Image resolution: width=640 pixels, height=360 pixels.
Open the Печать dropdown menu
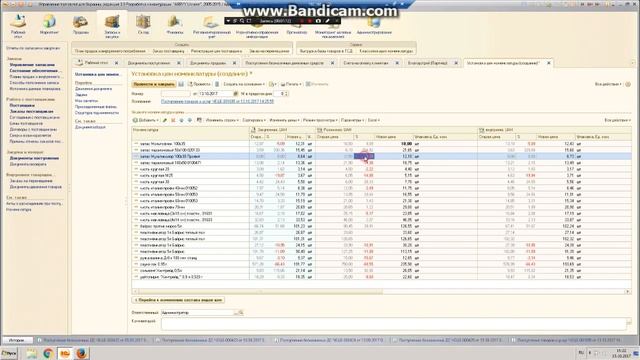(x=291, y=84)
